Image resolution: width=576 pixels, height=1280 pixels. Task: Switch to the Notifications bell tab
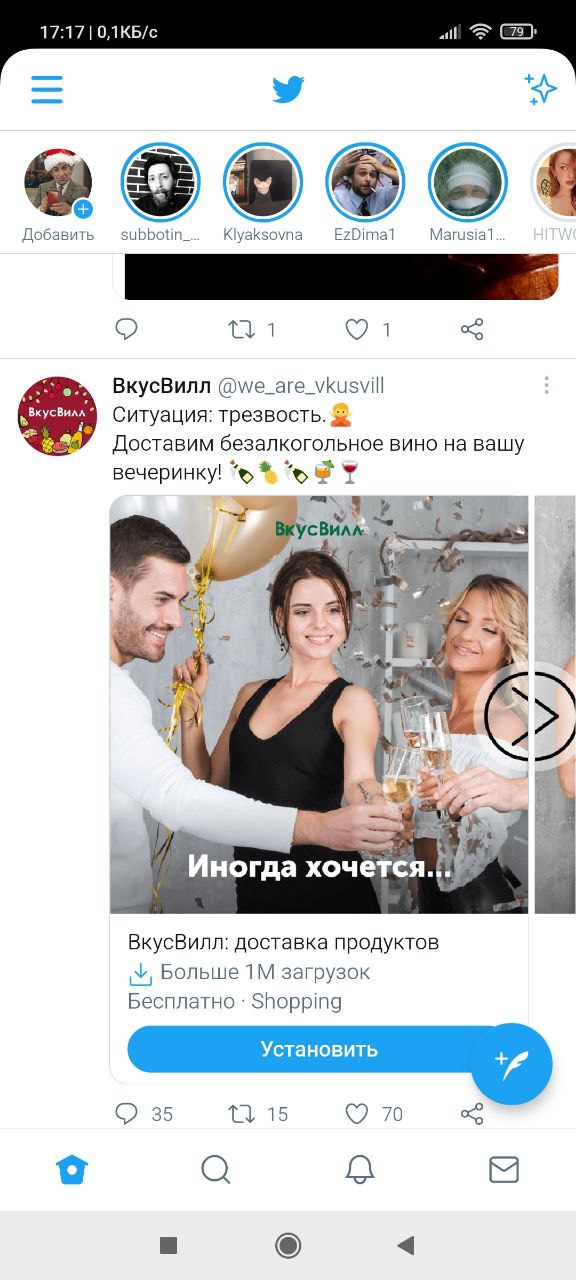pyautogui.click(x=359, y=1169)
